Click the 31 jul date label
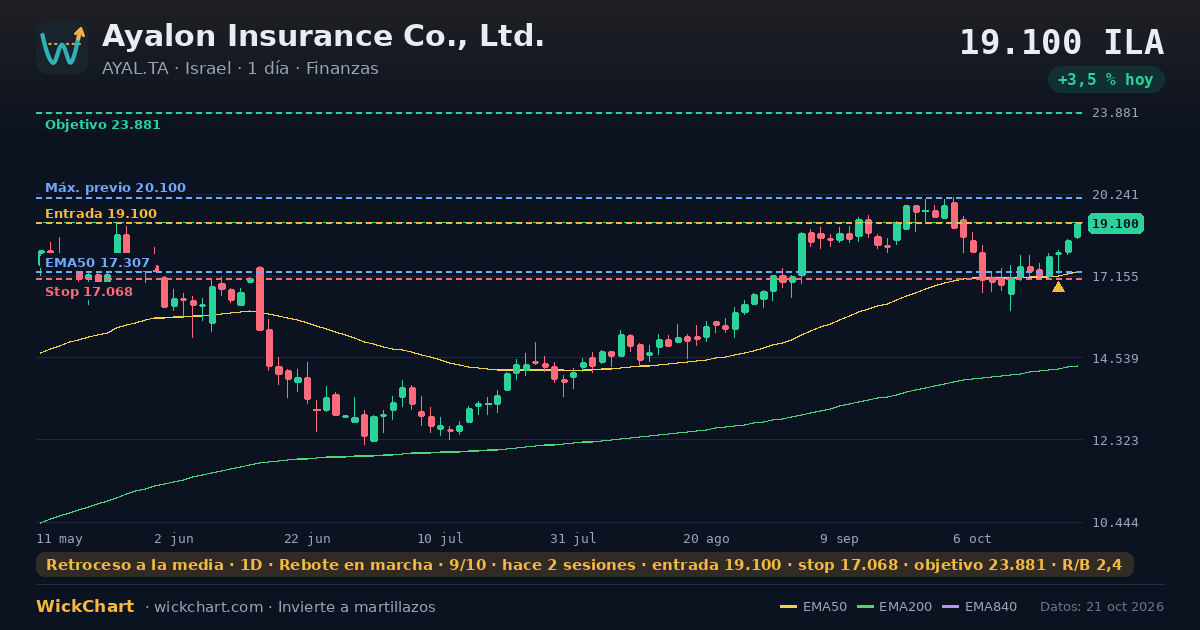This screenshot has width=1200, height=630. coord(573,539)
